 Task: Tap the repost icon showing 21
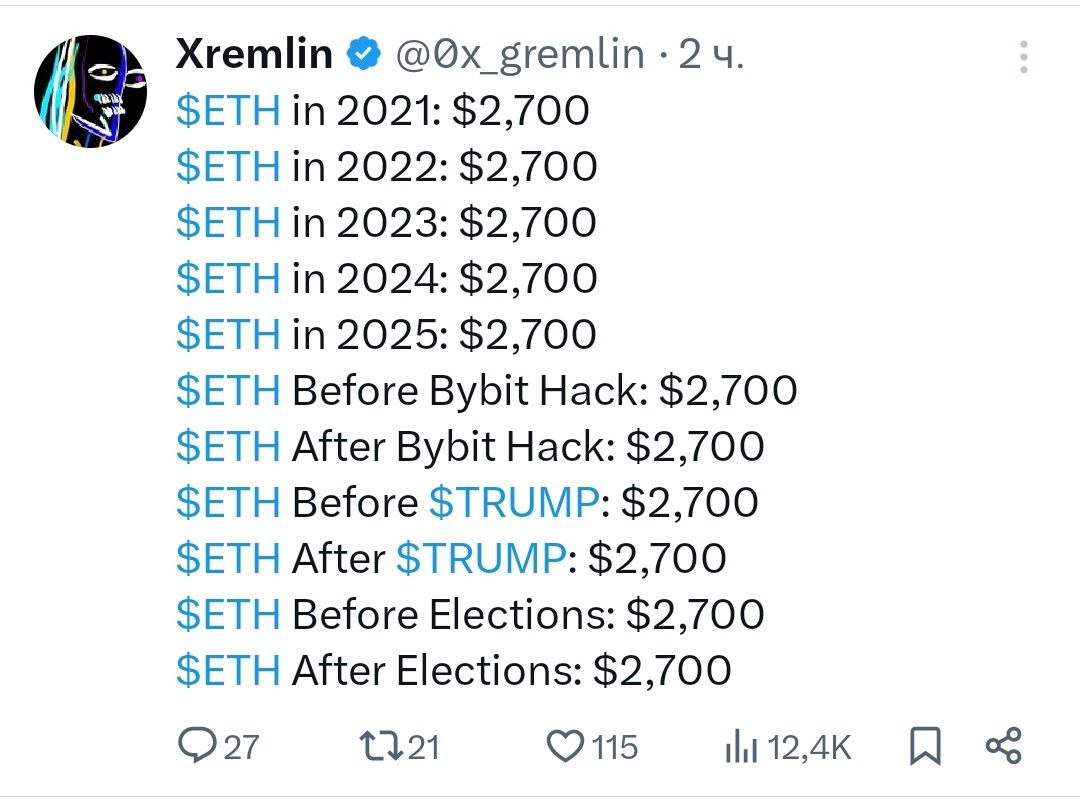pos(382,746)
